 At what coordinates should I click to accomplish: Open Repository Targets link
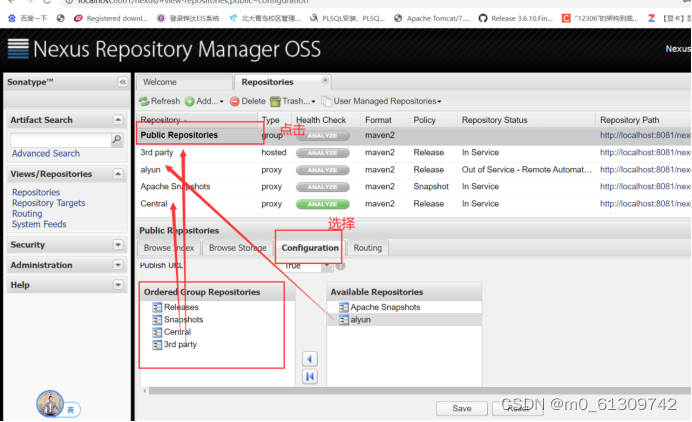pos(49,203)
